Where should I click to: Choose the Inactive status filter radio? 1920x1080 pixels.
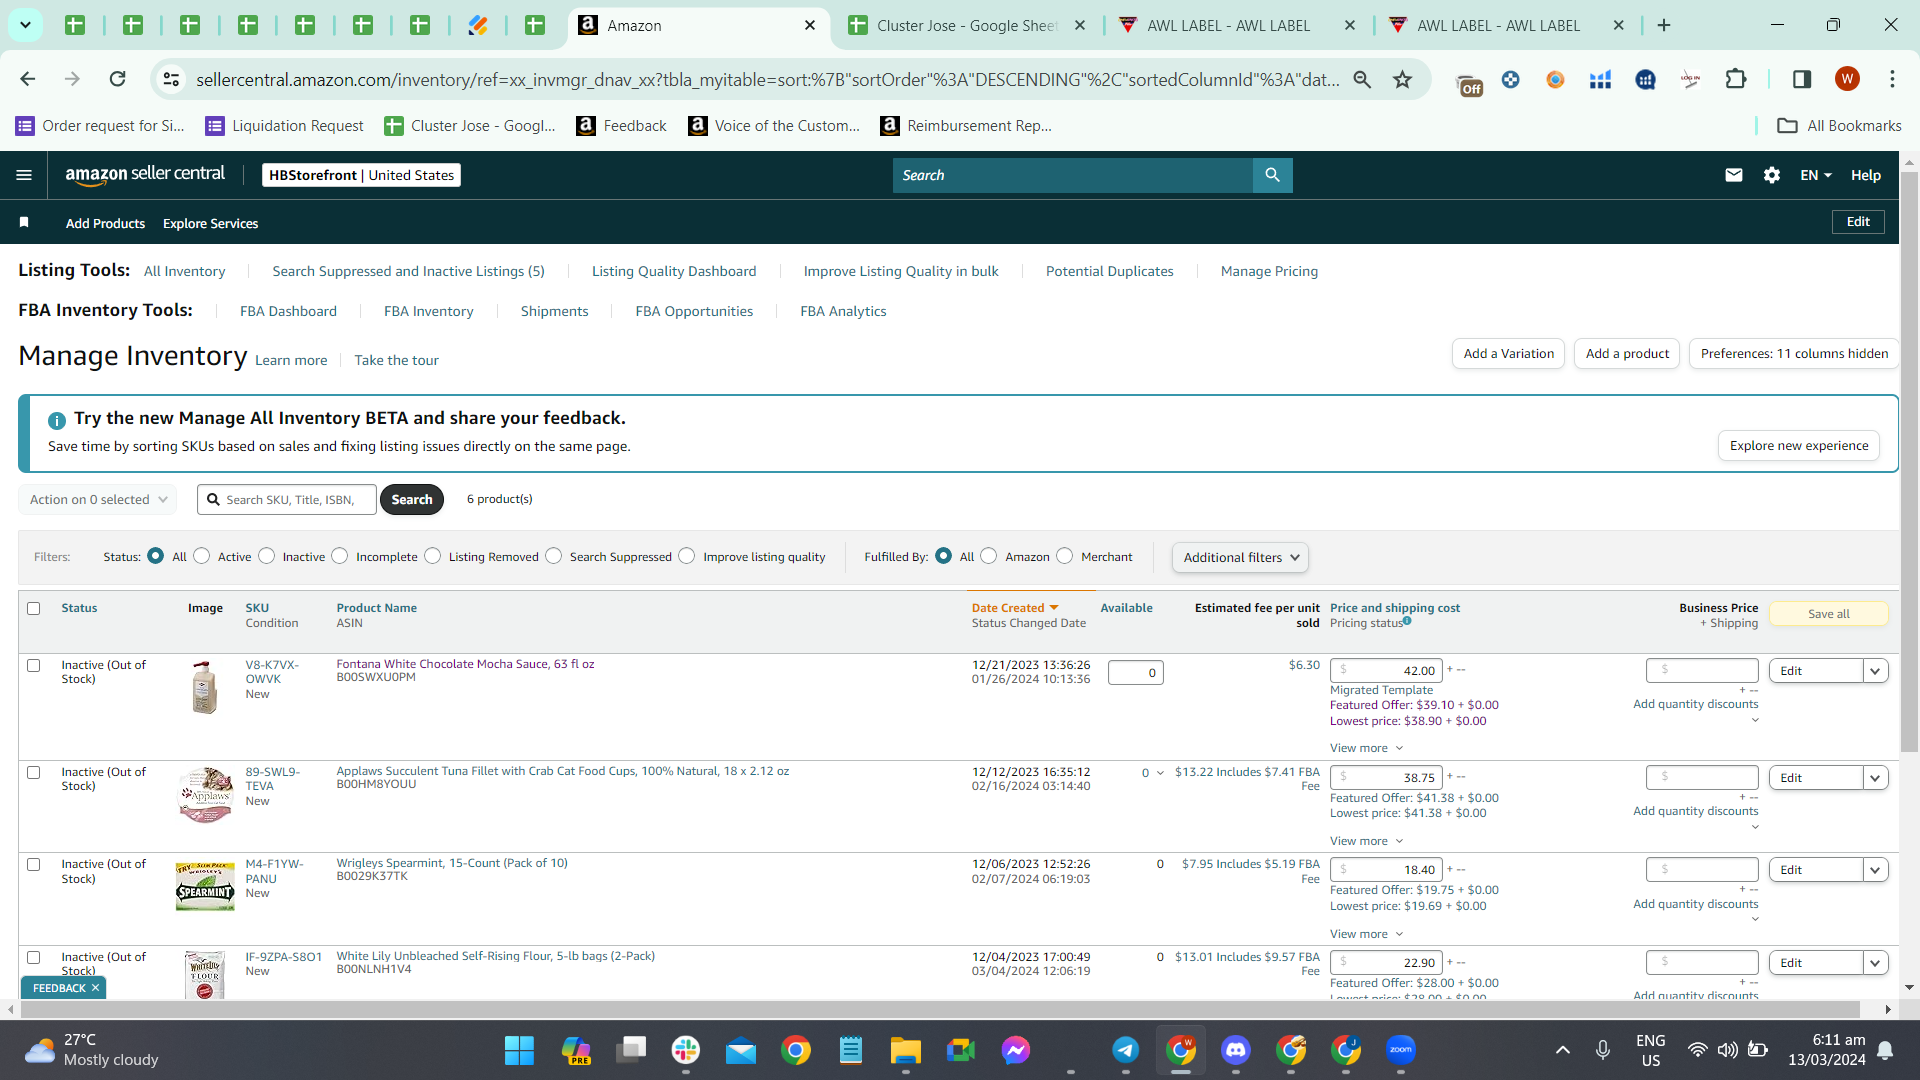click(267, 556)
